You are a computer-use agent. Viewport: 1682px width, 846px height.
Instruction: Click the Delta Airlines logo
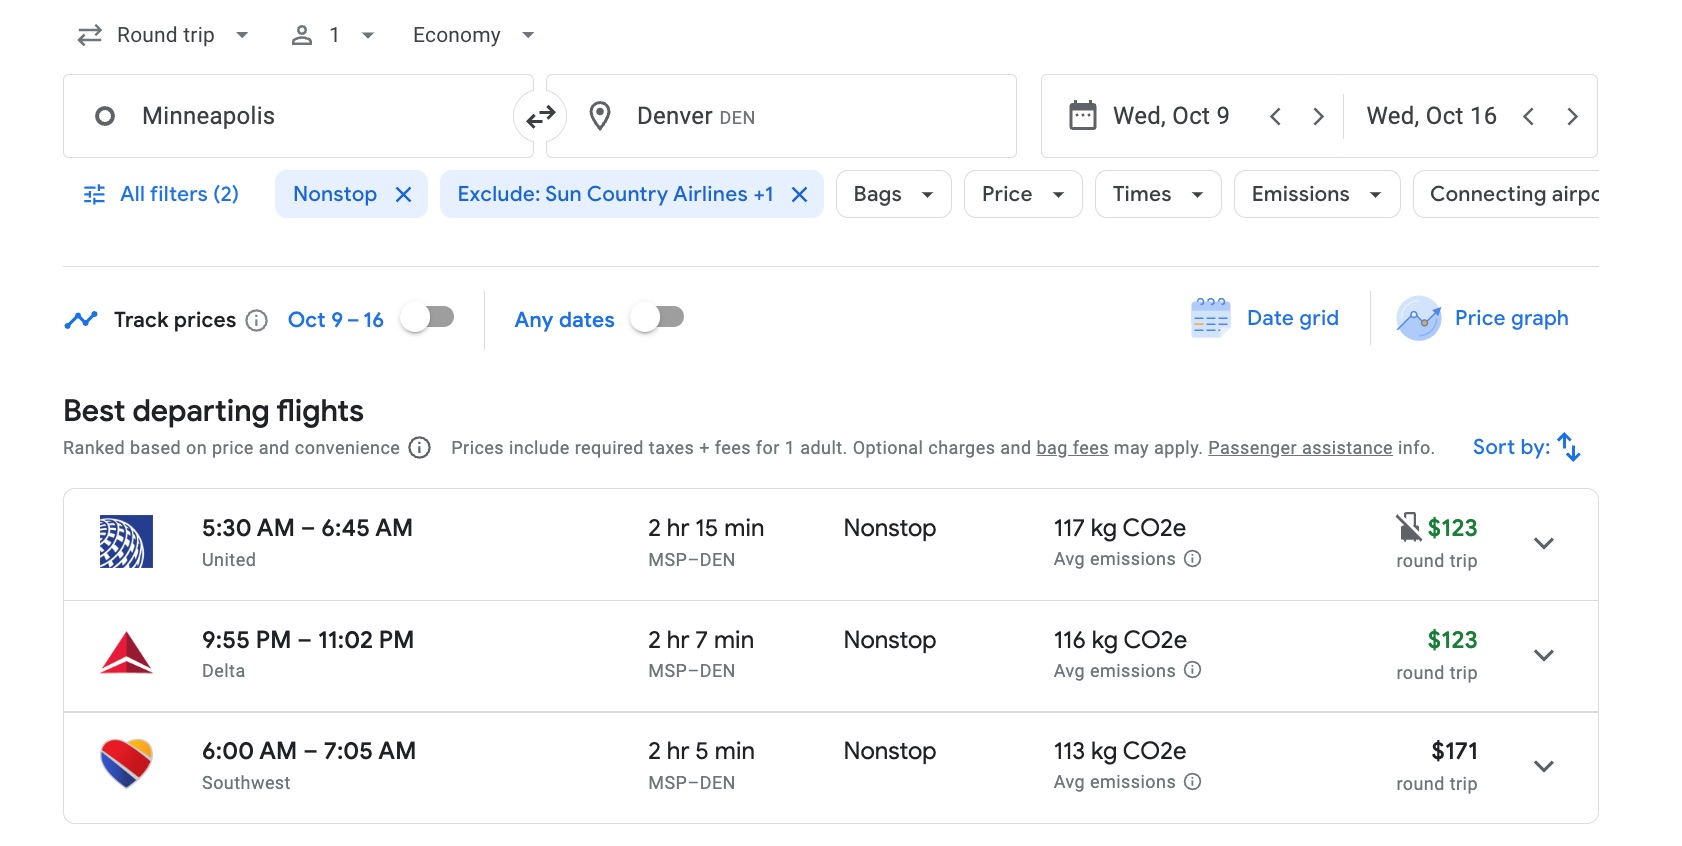tap(126, 655)
